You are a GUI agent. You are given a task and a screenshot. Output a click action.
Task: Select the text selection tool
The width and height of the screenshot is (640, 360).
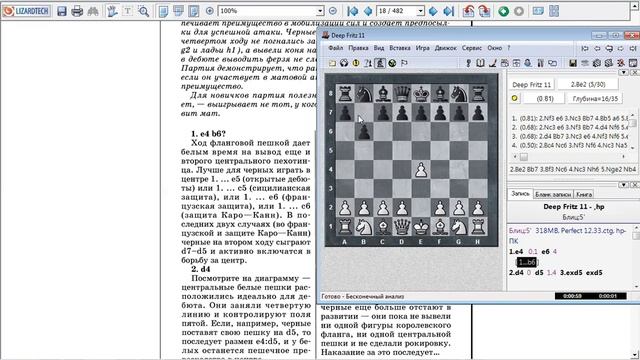pyautogui.click(x=127, y=11)
